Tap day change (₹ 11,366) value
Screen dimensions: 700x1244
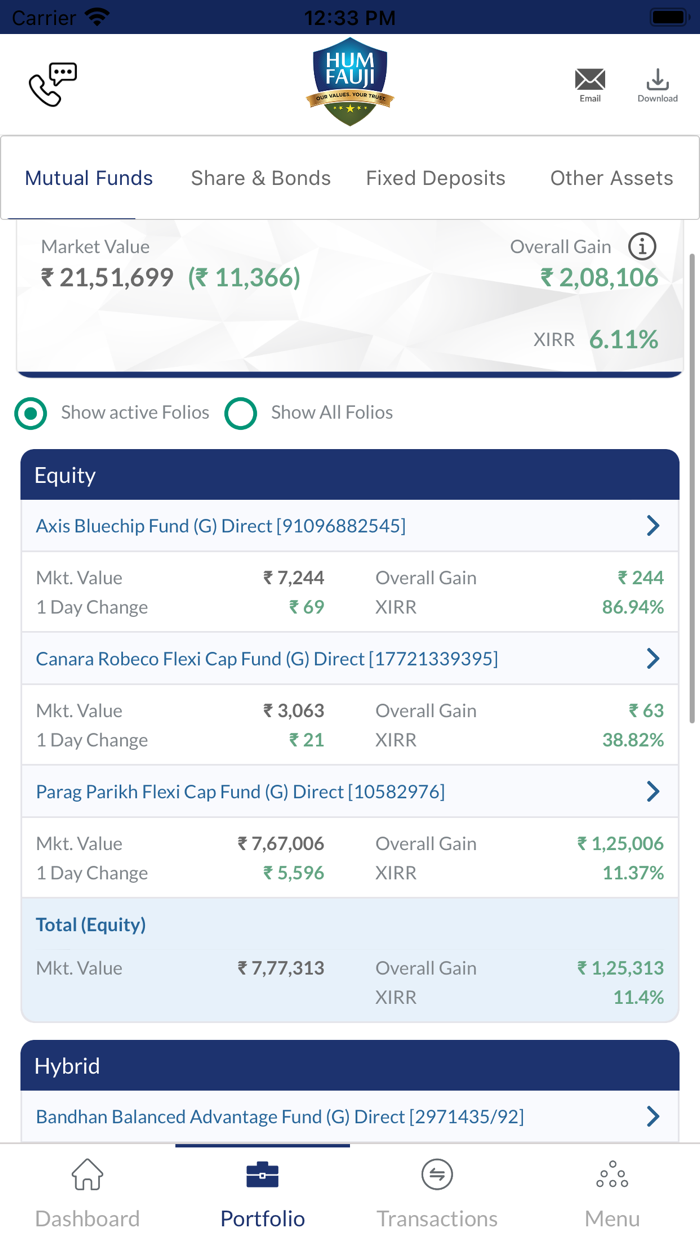(244, 277)
